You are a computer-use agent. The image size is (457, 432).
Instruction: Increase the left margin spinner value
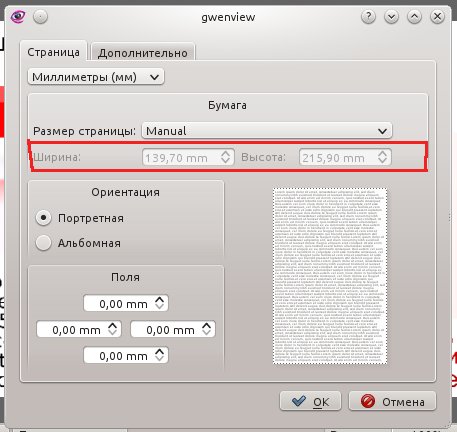[113, 326]
